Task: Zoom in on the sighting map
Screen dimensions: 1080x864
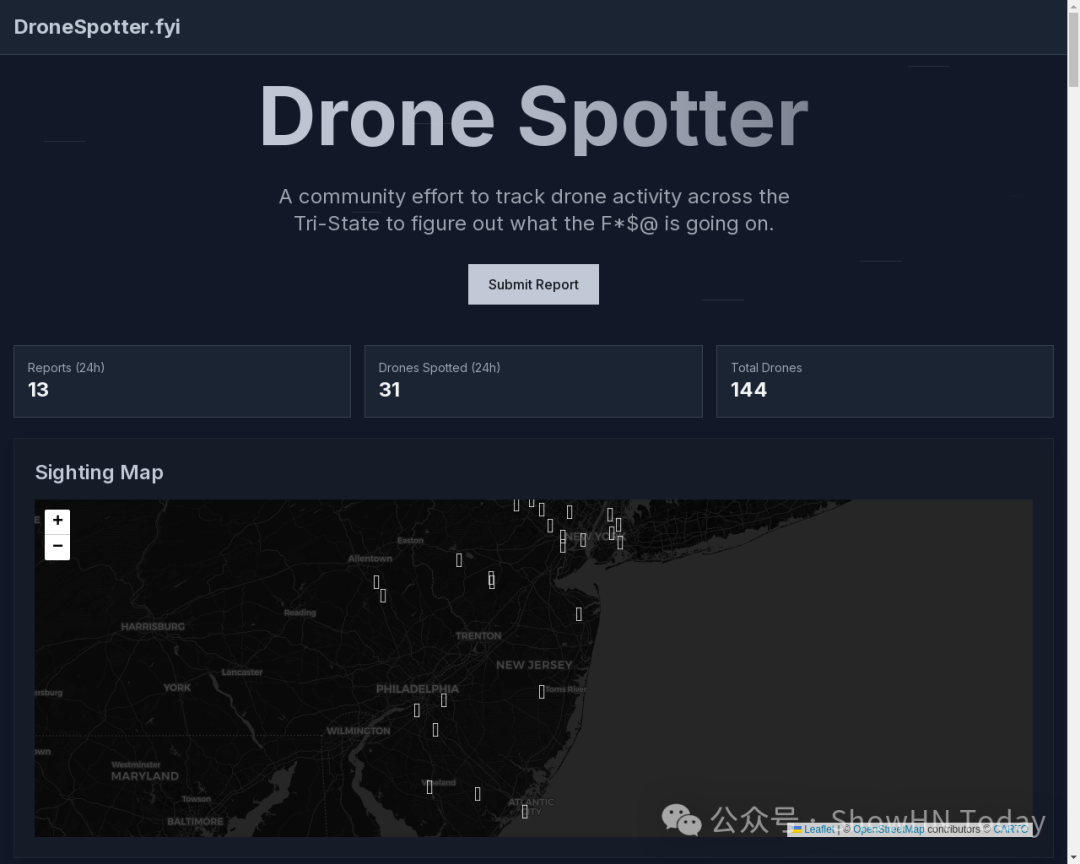Action: tap(57, 522)
